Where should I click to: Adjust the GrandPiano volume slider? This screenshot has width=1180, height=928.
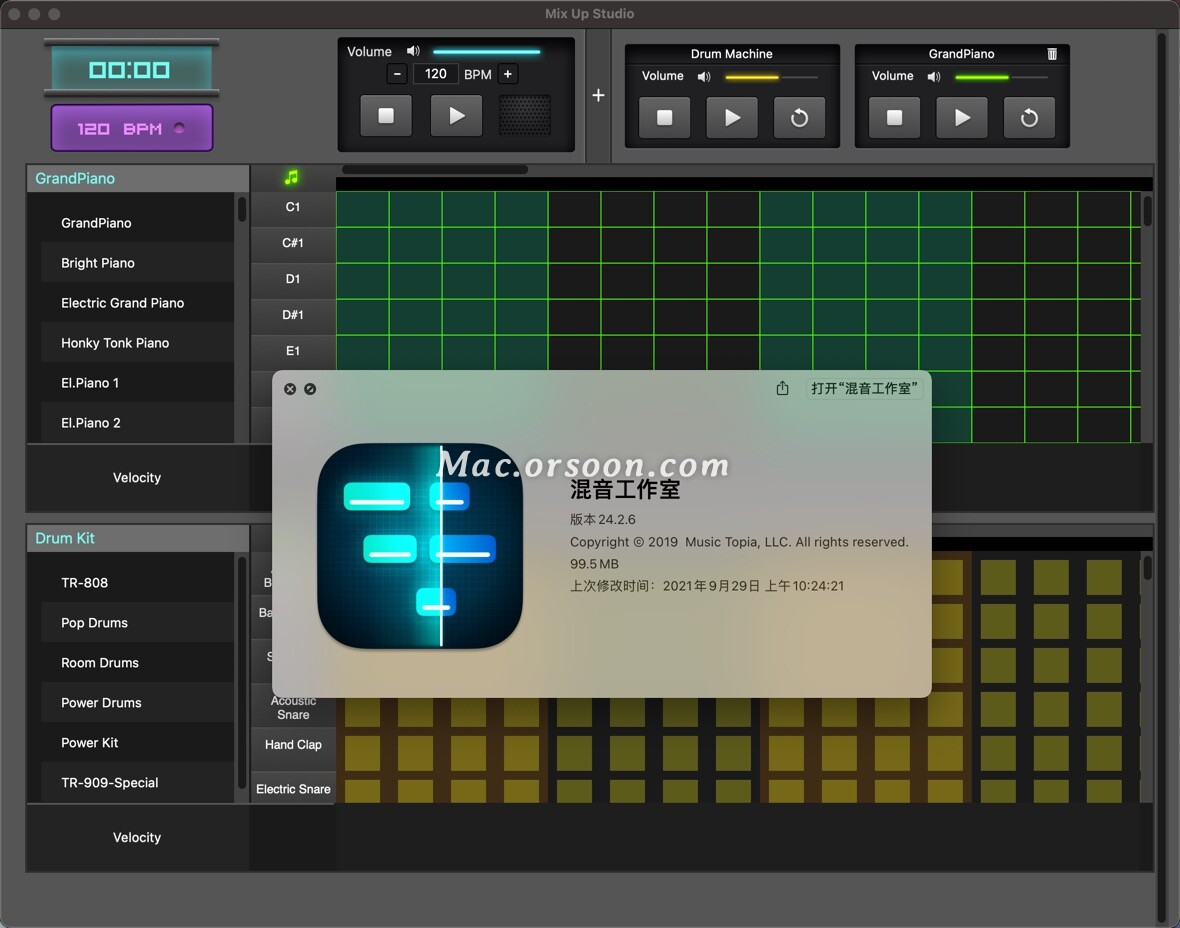pyautogui.click(x=1001, y=77)
